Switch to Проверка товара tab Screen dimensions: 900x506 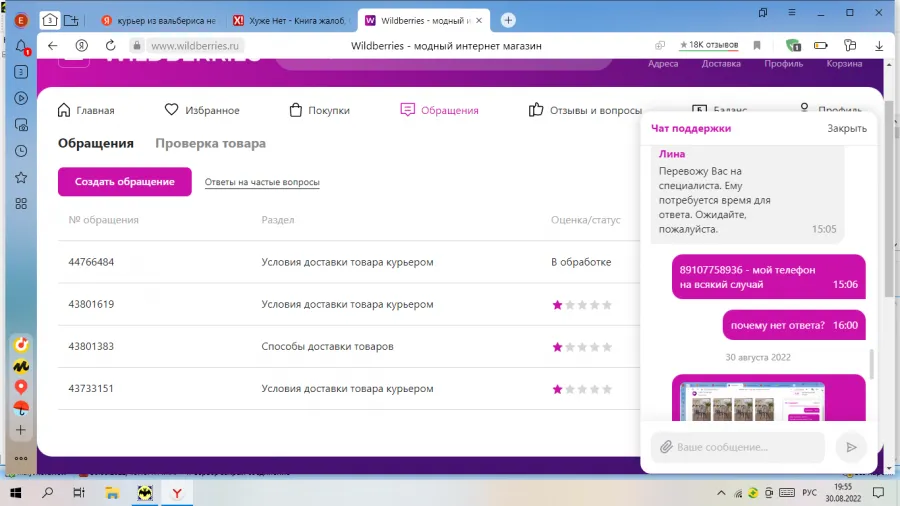211,143
